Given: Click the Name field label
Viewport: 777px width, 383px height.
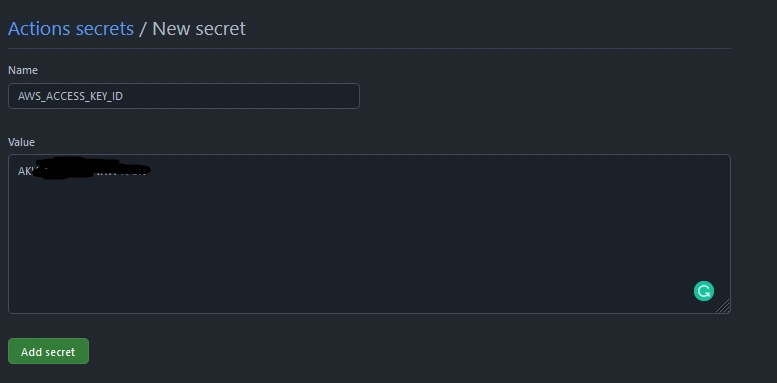Looking at the screenshot, I should click(x=23, y=70).
